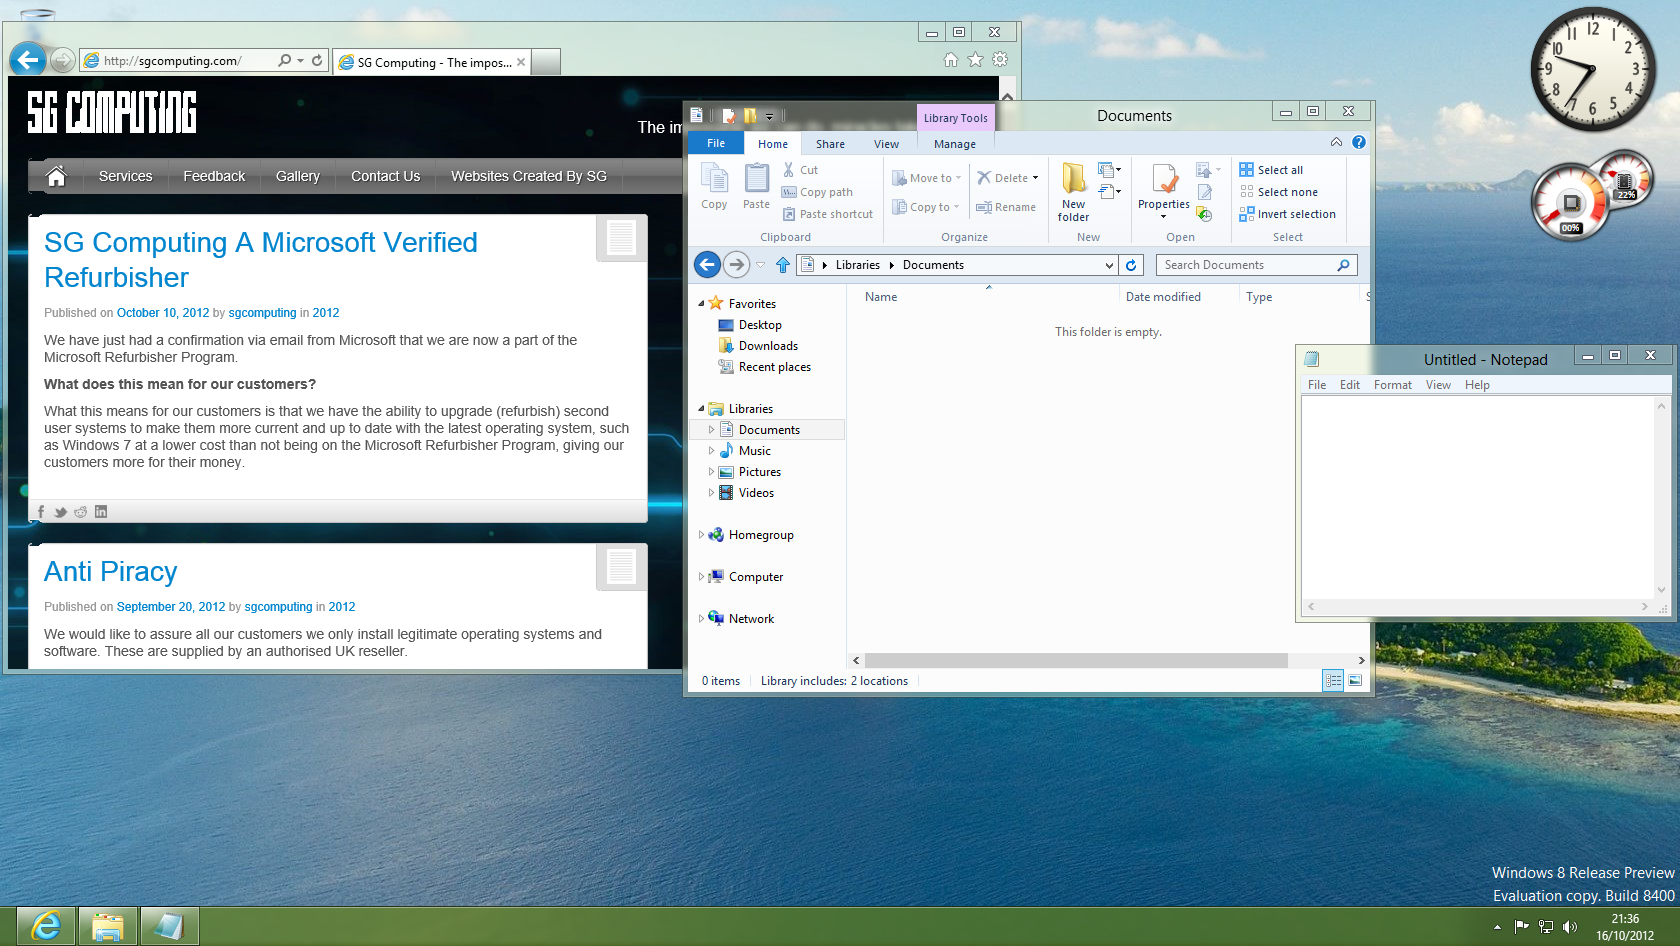Image resolution: width=1680 pixels, height=946 pixels.
Task: Expand the Network tree node
Action: point(701,619)
